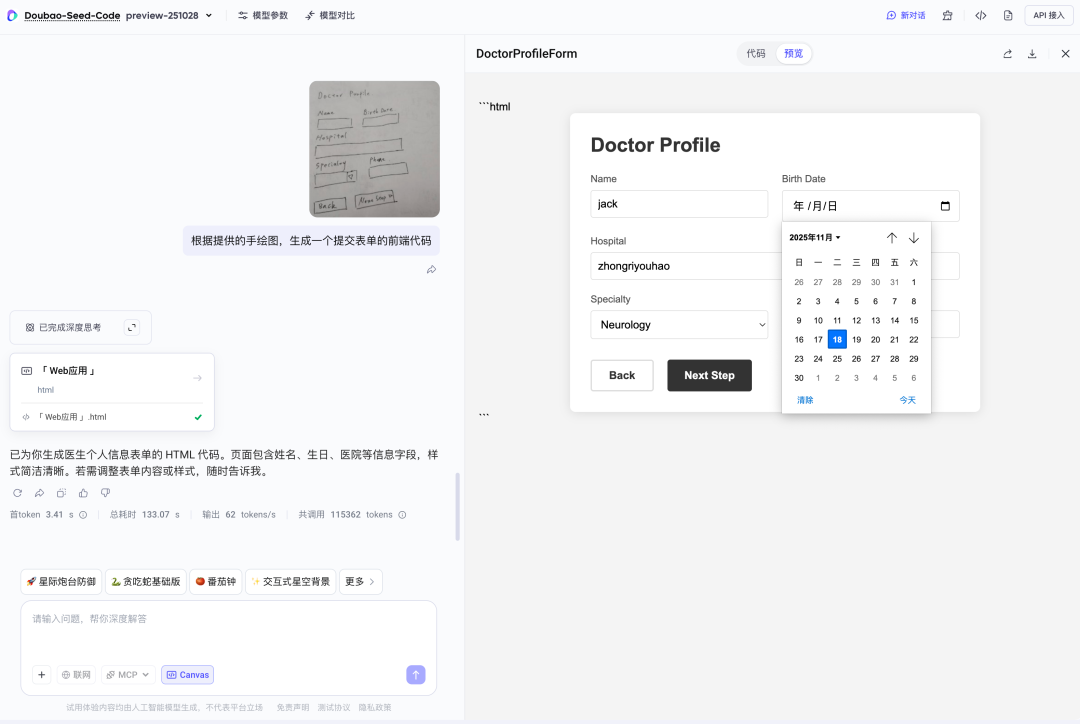The height and width of the screenshot is (724, 1080).
Task: Select the 番茄钟 suggestion chip
Action: pyautogui.click(x=216, y=581)
